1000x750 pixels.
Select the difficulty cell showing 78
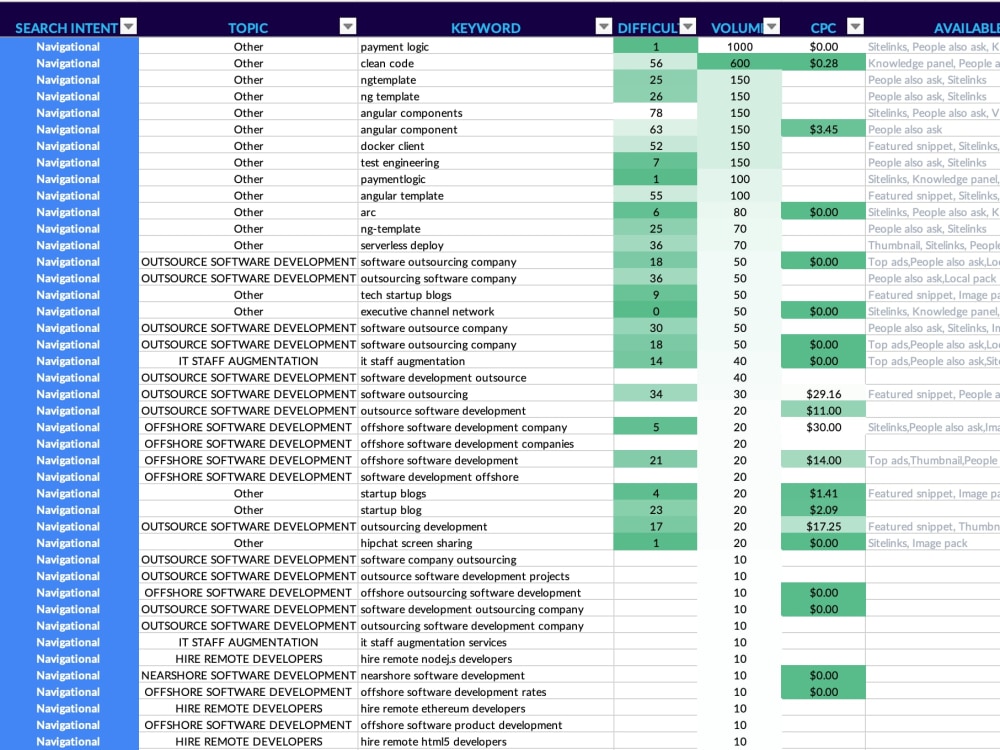656,113
